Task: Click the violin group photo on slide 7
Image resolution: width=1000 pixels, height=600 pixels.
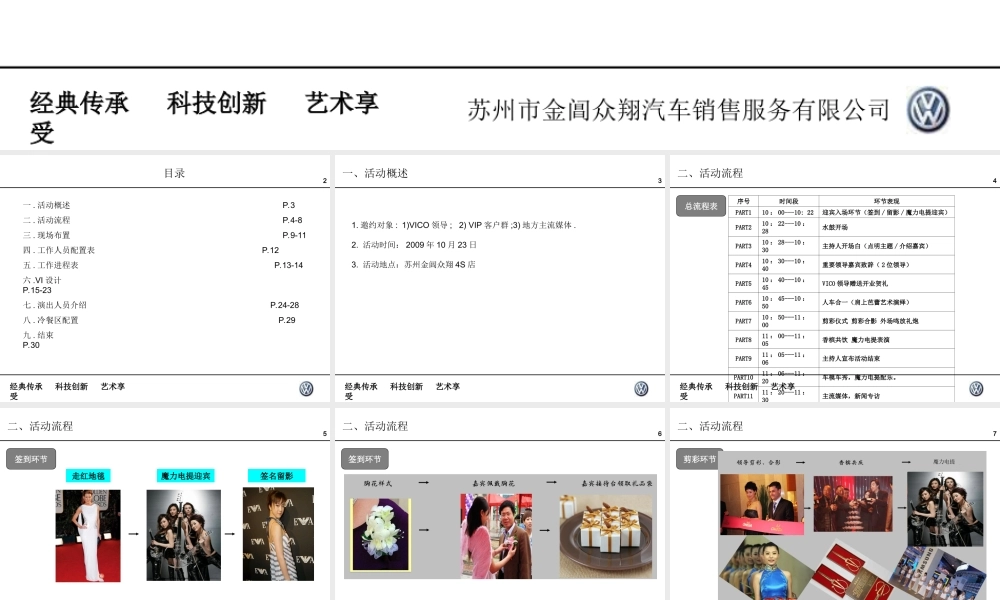Action: coord(945,508)
